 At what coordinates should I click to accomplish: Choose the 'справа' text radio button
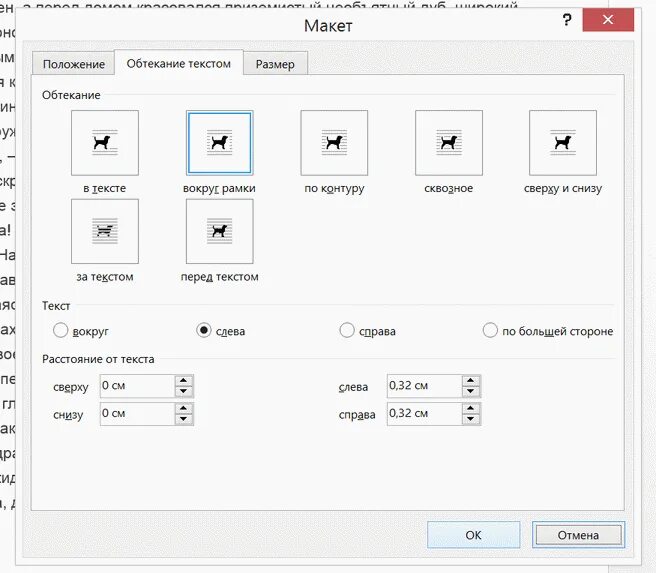347,330
